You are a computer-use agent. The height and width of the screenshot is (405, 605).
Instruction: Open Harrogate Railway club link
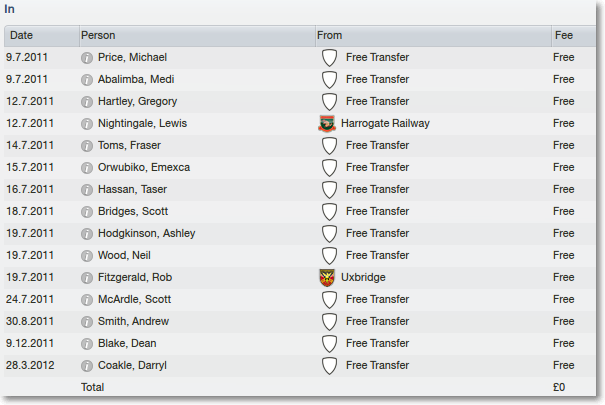click(385, 123)
